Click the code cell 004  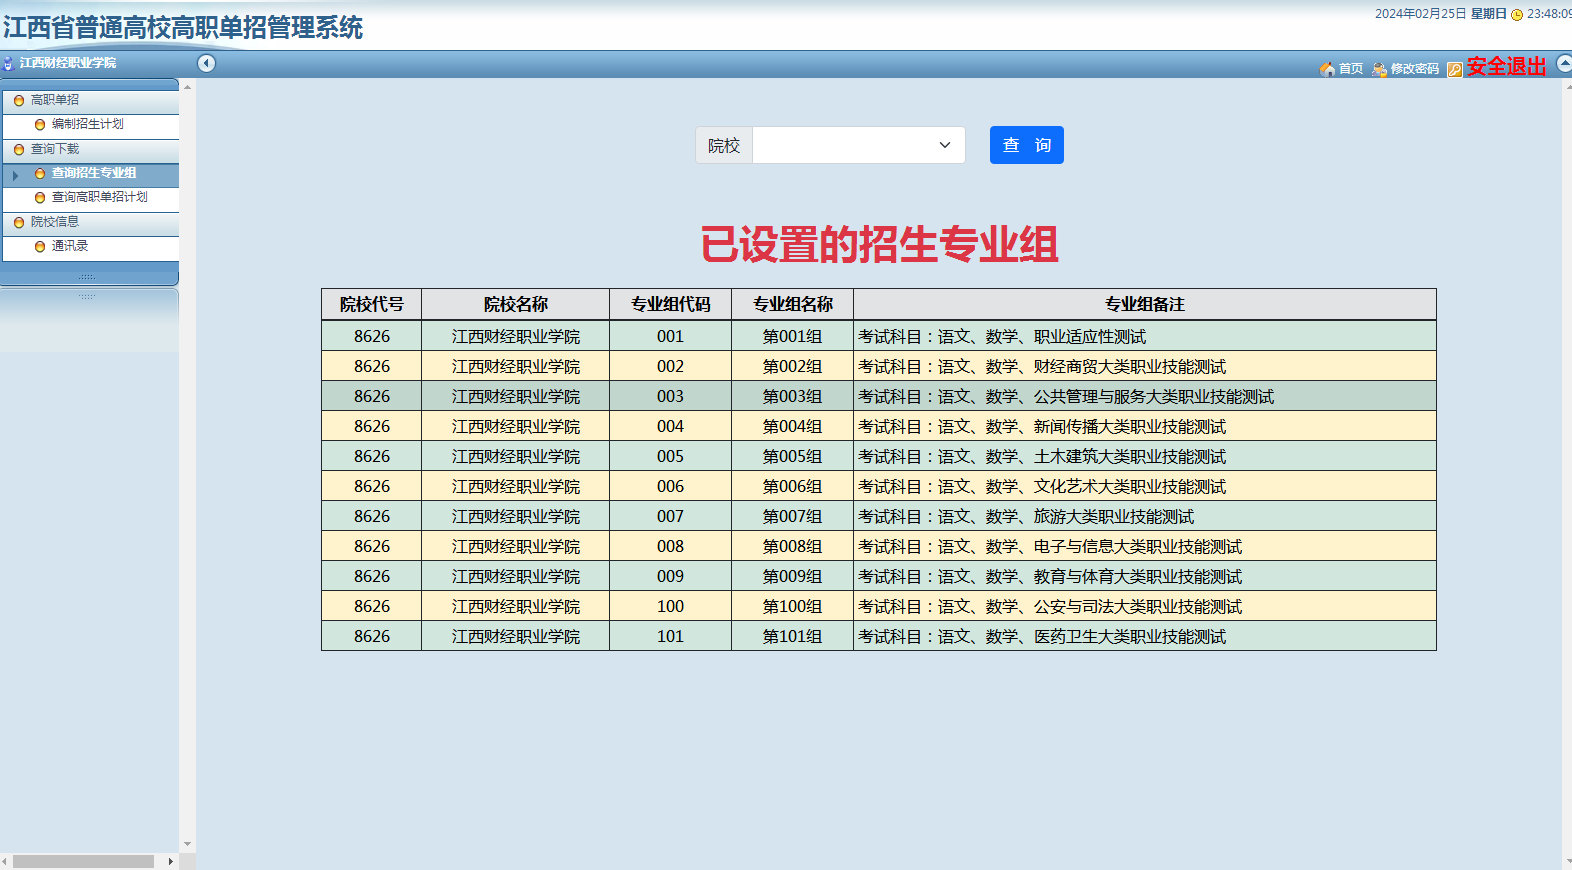[x=670, y=427]
